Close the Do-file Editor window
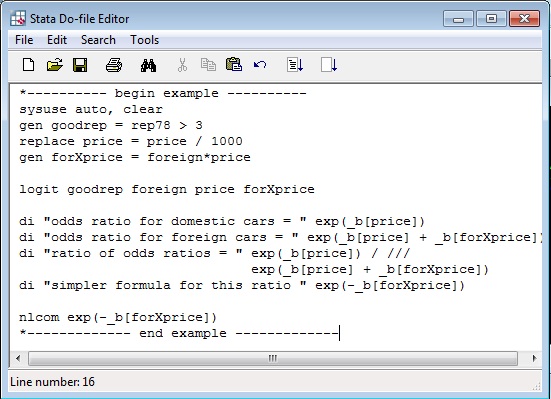 524,19
